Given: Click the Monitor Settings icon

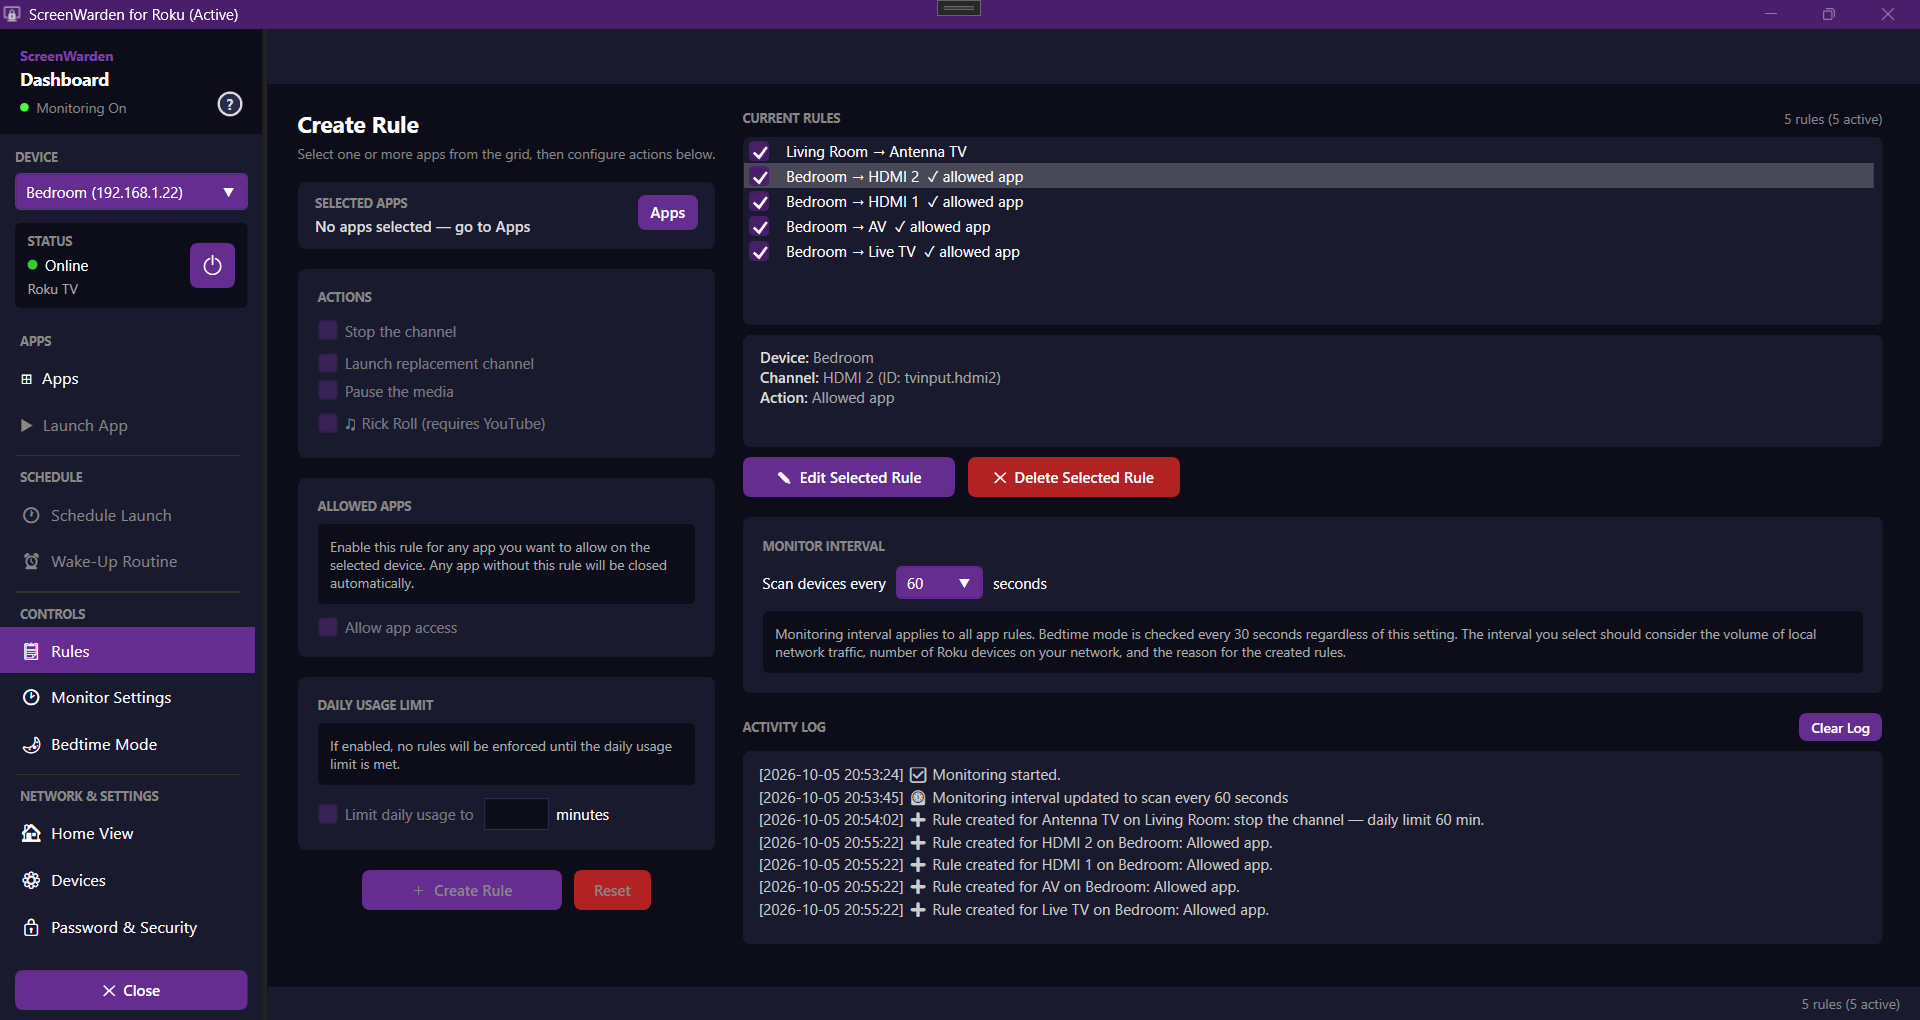Looking at the screenshot, I should pos(31,697).
